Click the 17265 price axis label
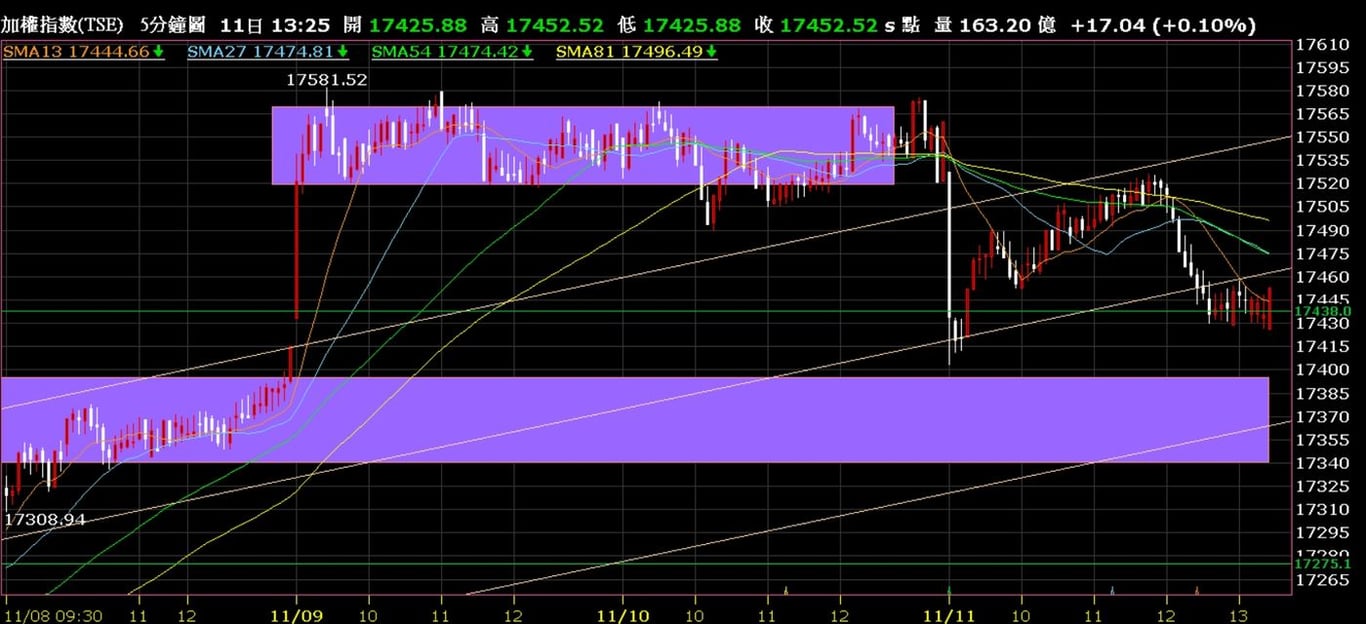1366x624 pixels. [1322, 580]
